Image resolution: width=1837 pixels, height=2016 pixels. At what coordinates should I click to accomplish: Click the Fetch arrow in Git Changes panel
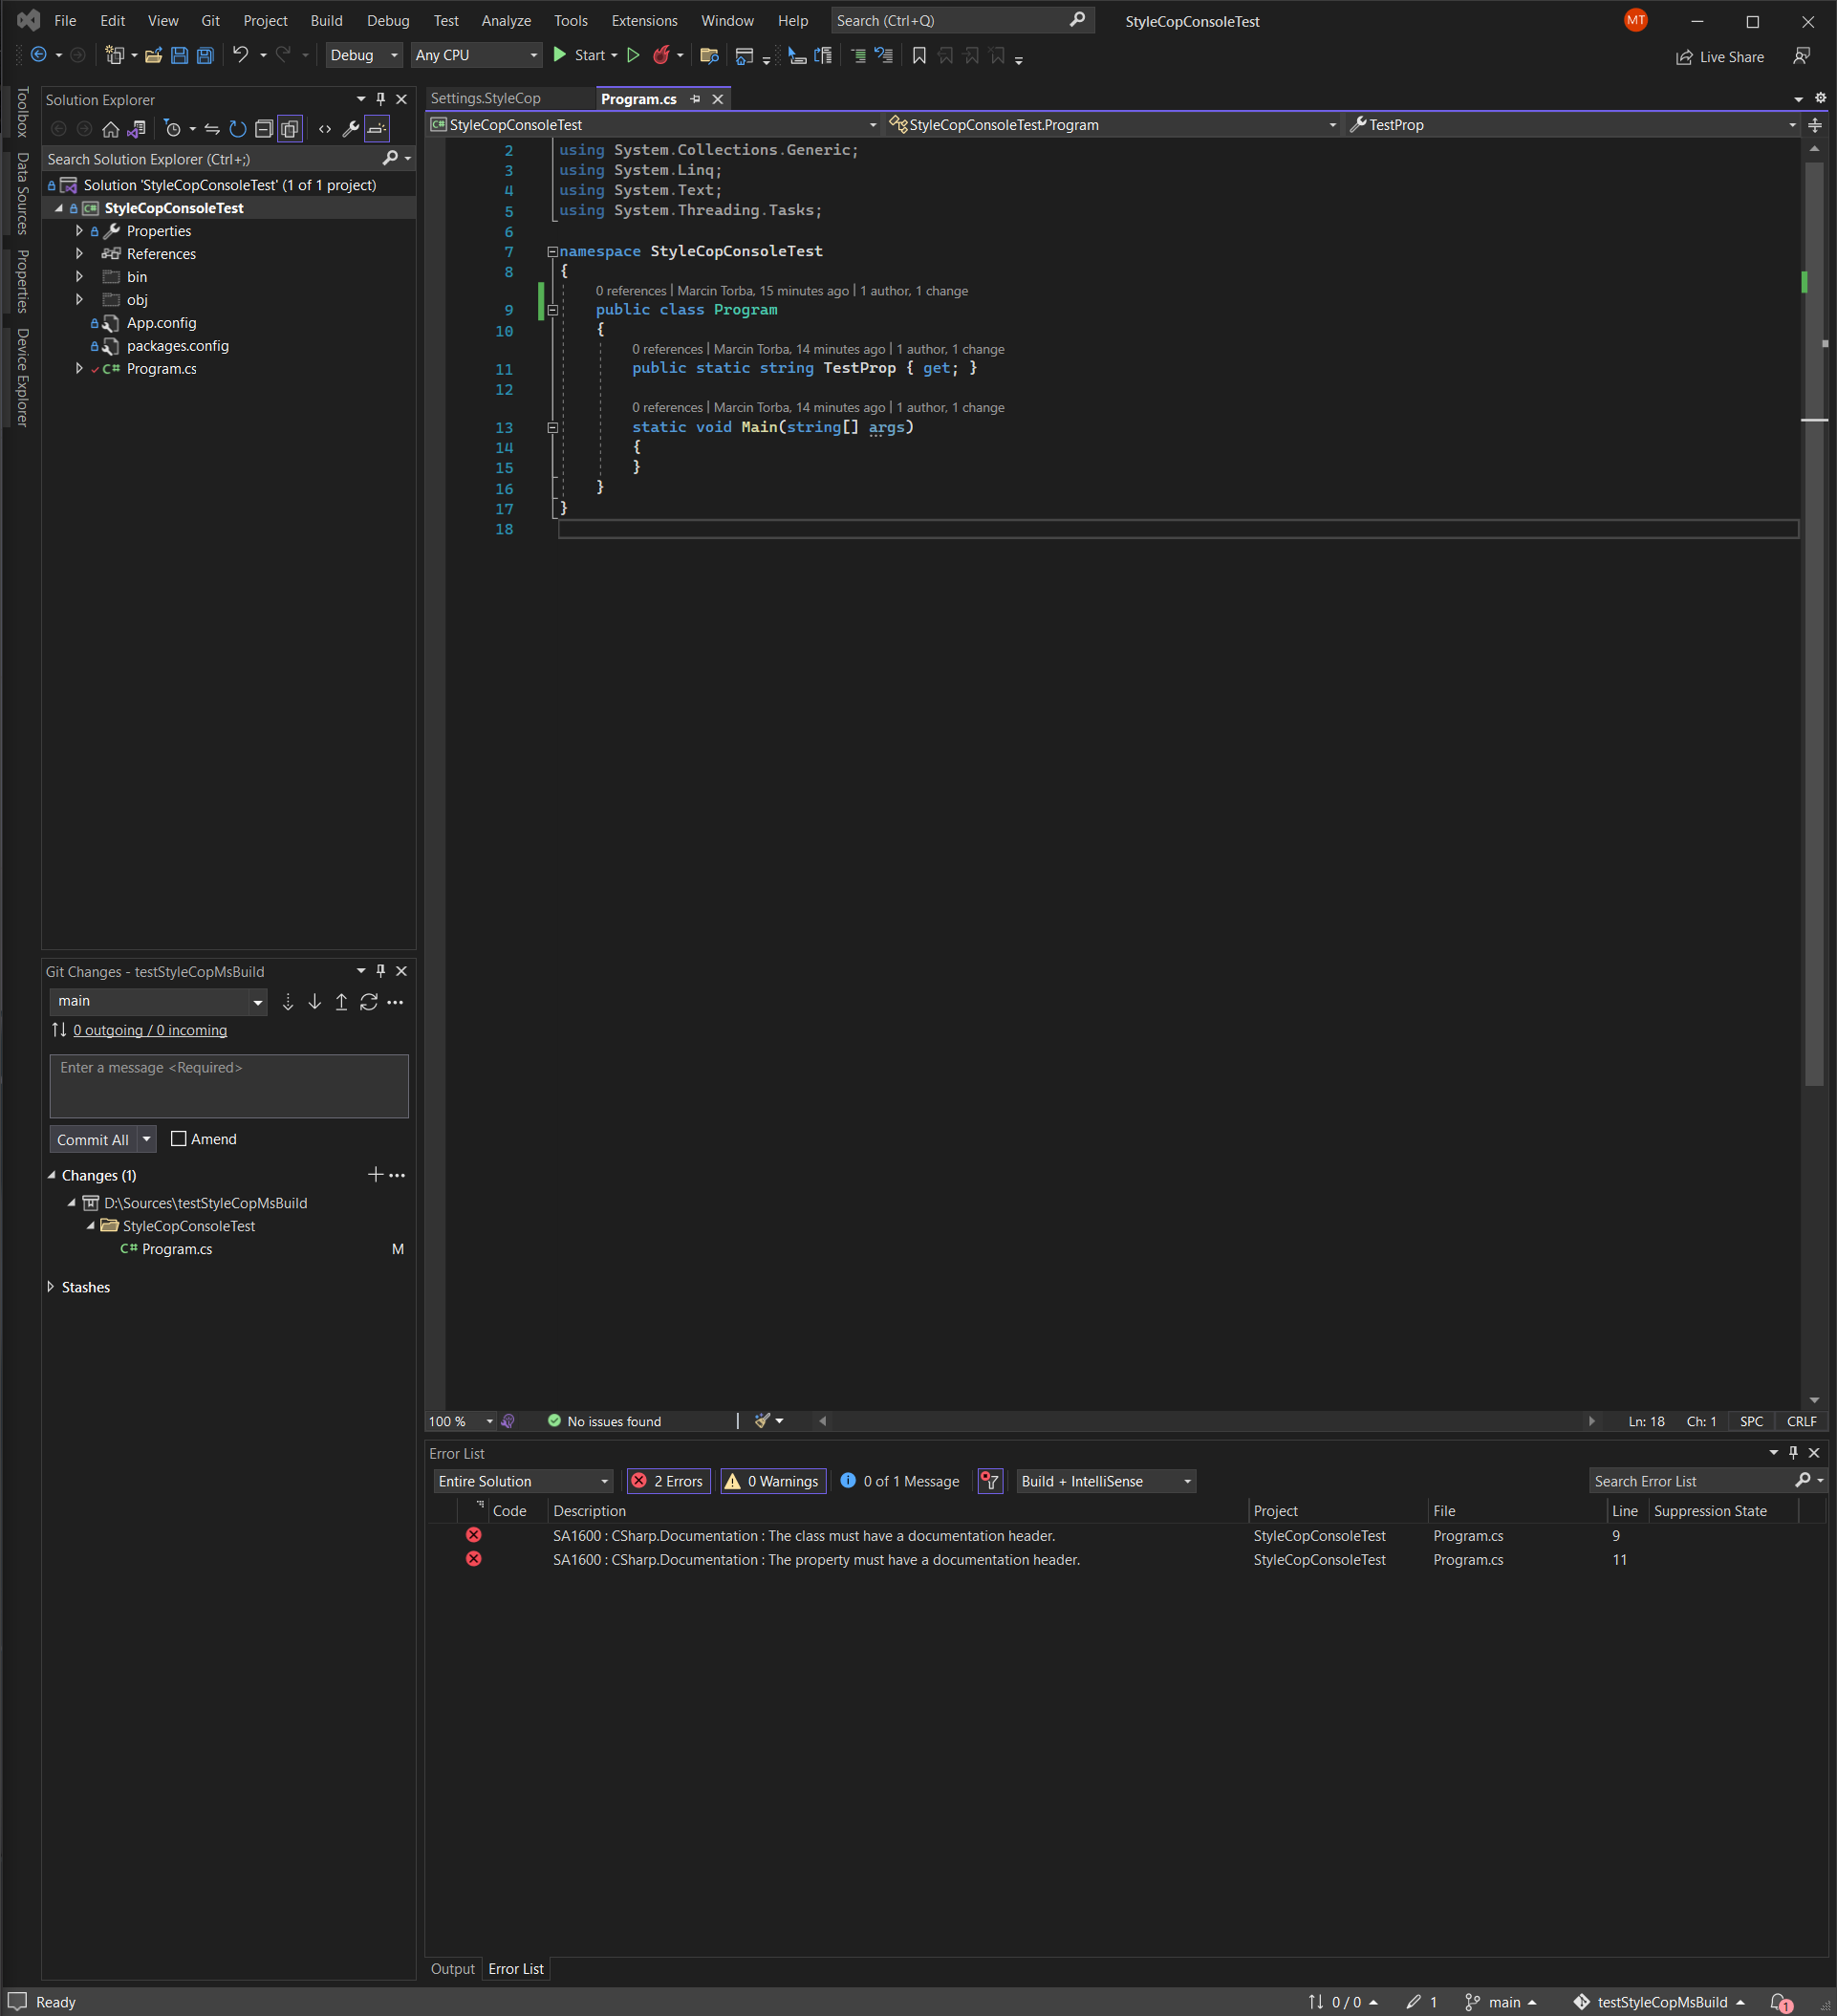[x=288, y=1001]
